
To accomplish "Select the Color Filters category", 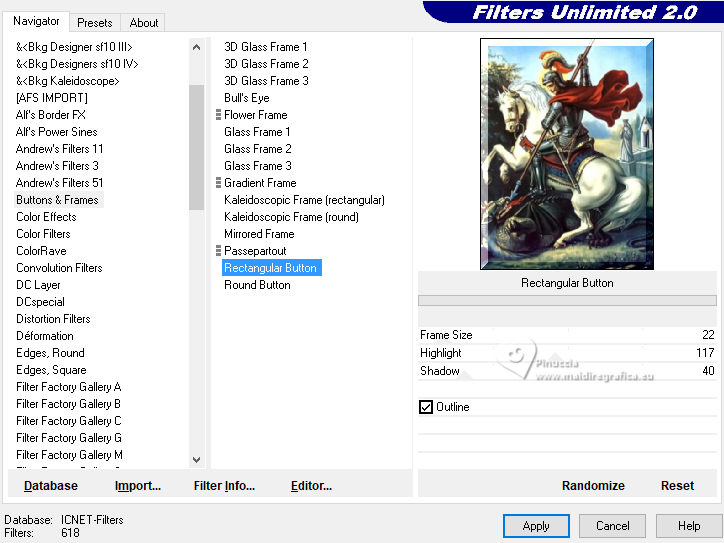I will (43, 234).
